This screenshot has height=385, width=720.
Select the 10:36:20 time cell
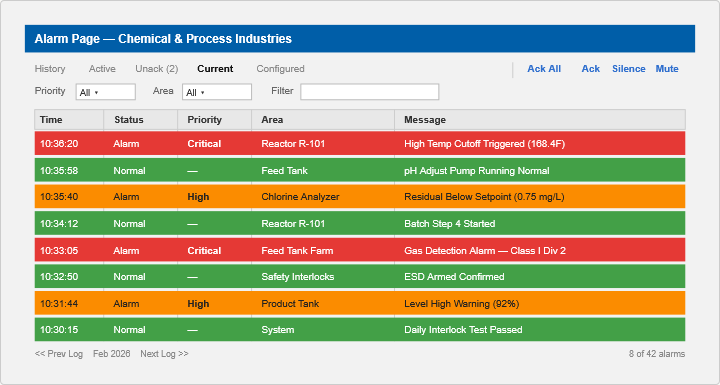tap(59, 144)
